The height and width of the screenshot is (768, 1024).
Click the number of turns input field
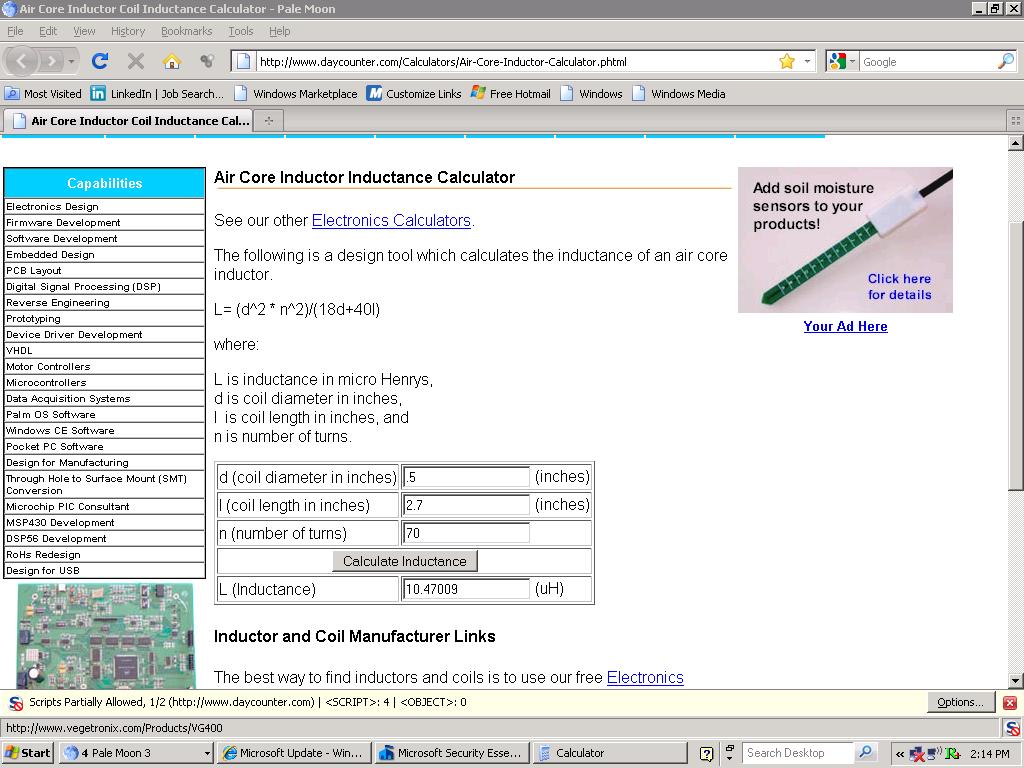pyautogui.click(x=466, y=533)
